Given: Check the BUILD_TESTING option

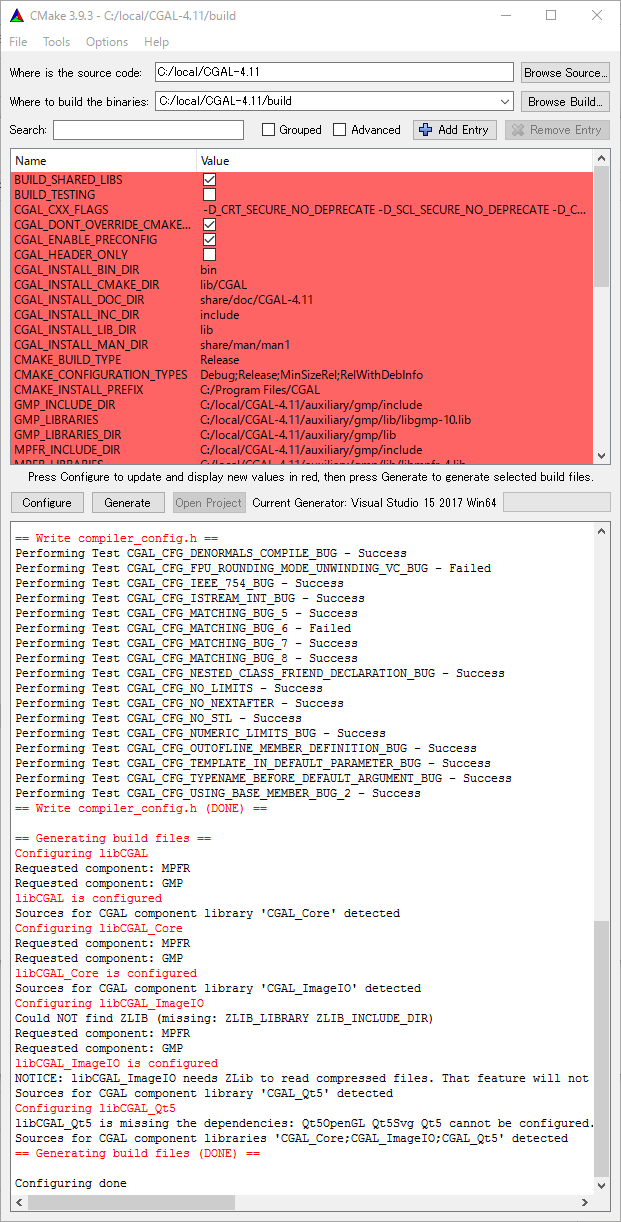Looking at the screenshot, I should 209,195.
